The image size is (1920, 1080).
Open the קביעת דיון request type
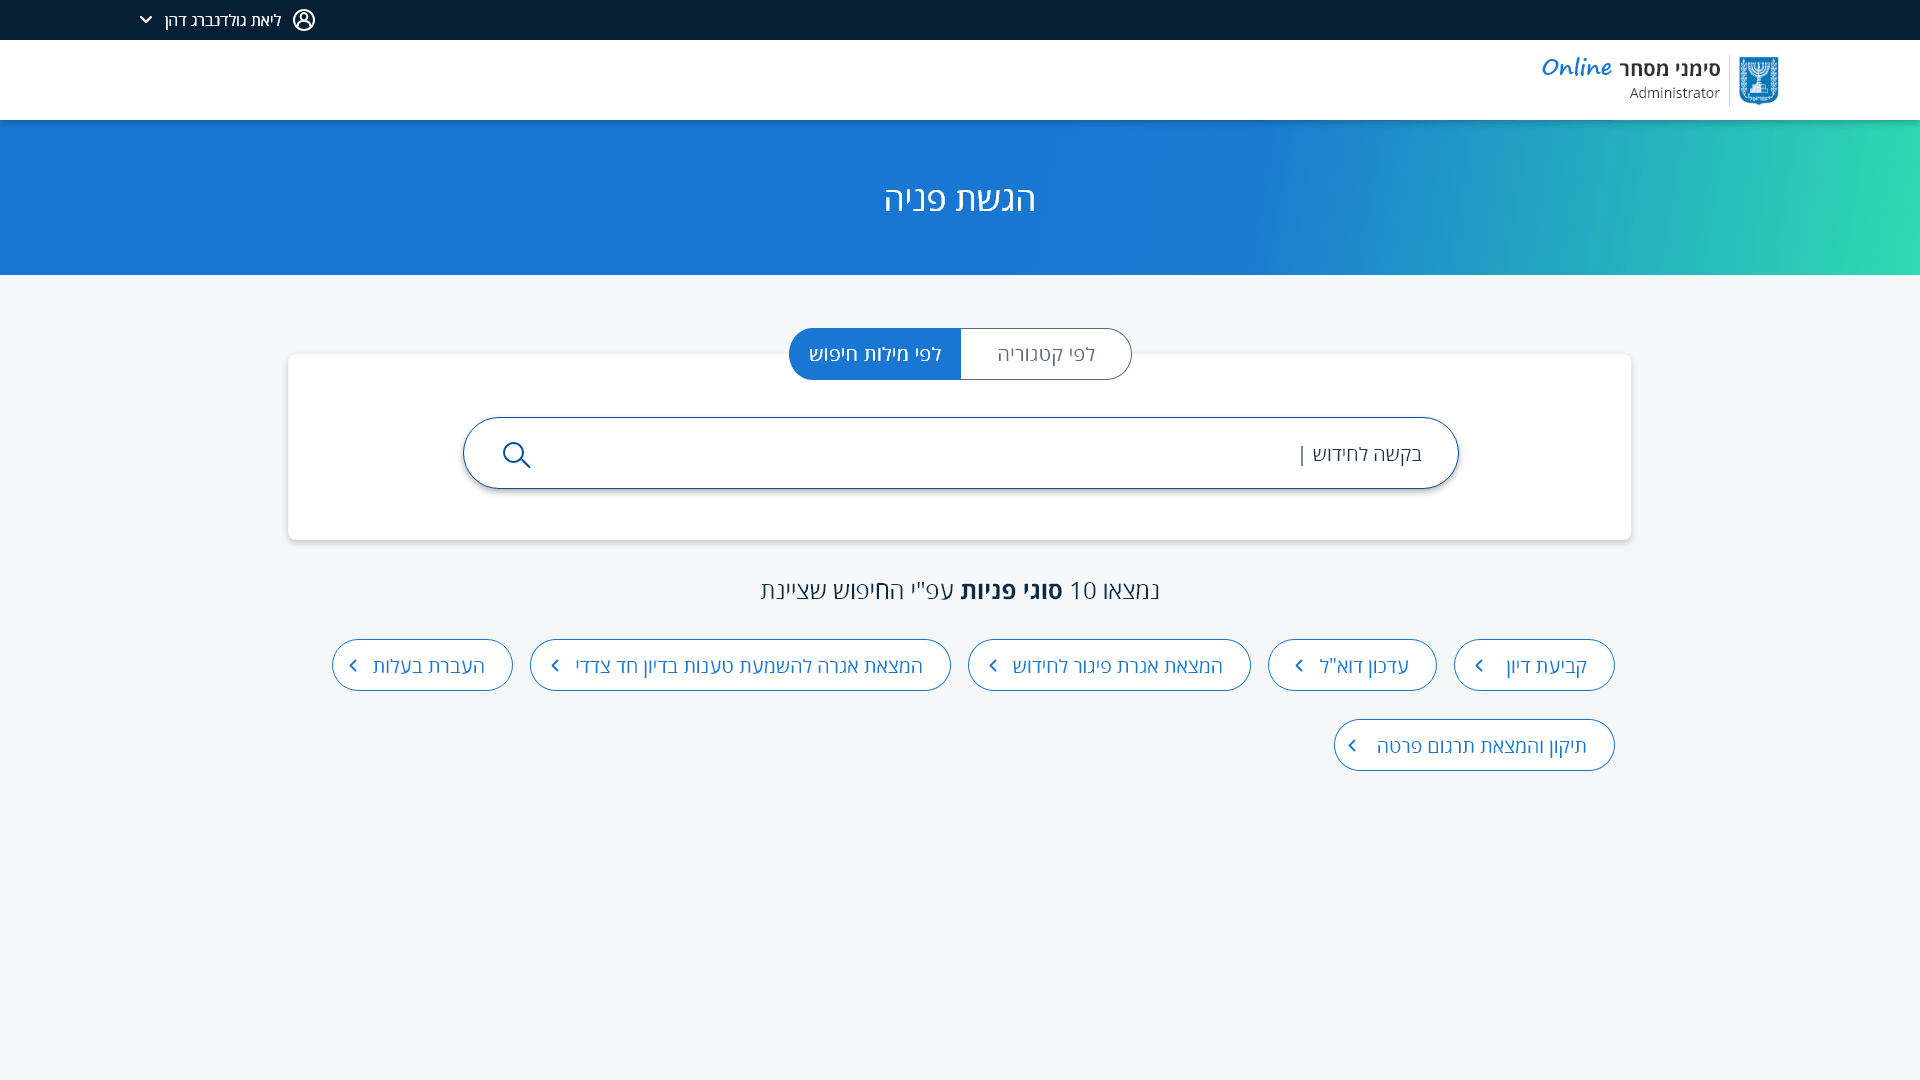(x=1546, y=666)
